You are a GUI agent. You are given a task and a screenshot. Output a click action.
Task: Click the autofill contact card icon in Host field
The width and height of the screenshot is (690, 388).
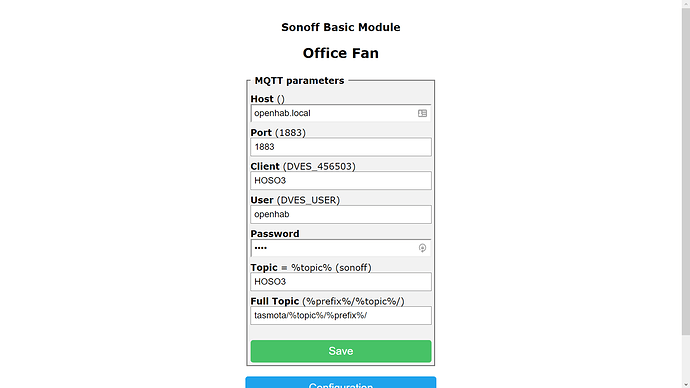[422, 113]
